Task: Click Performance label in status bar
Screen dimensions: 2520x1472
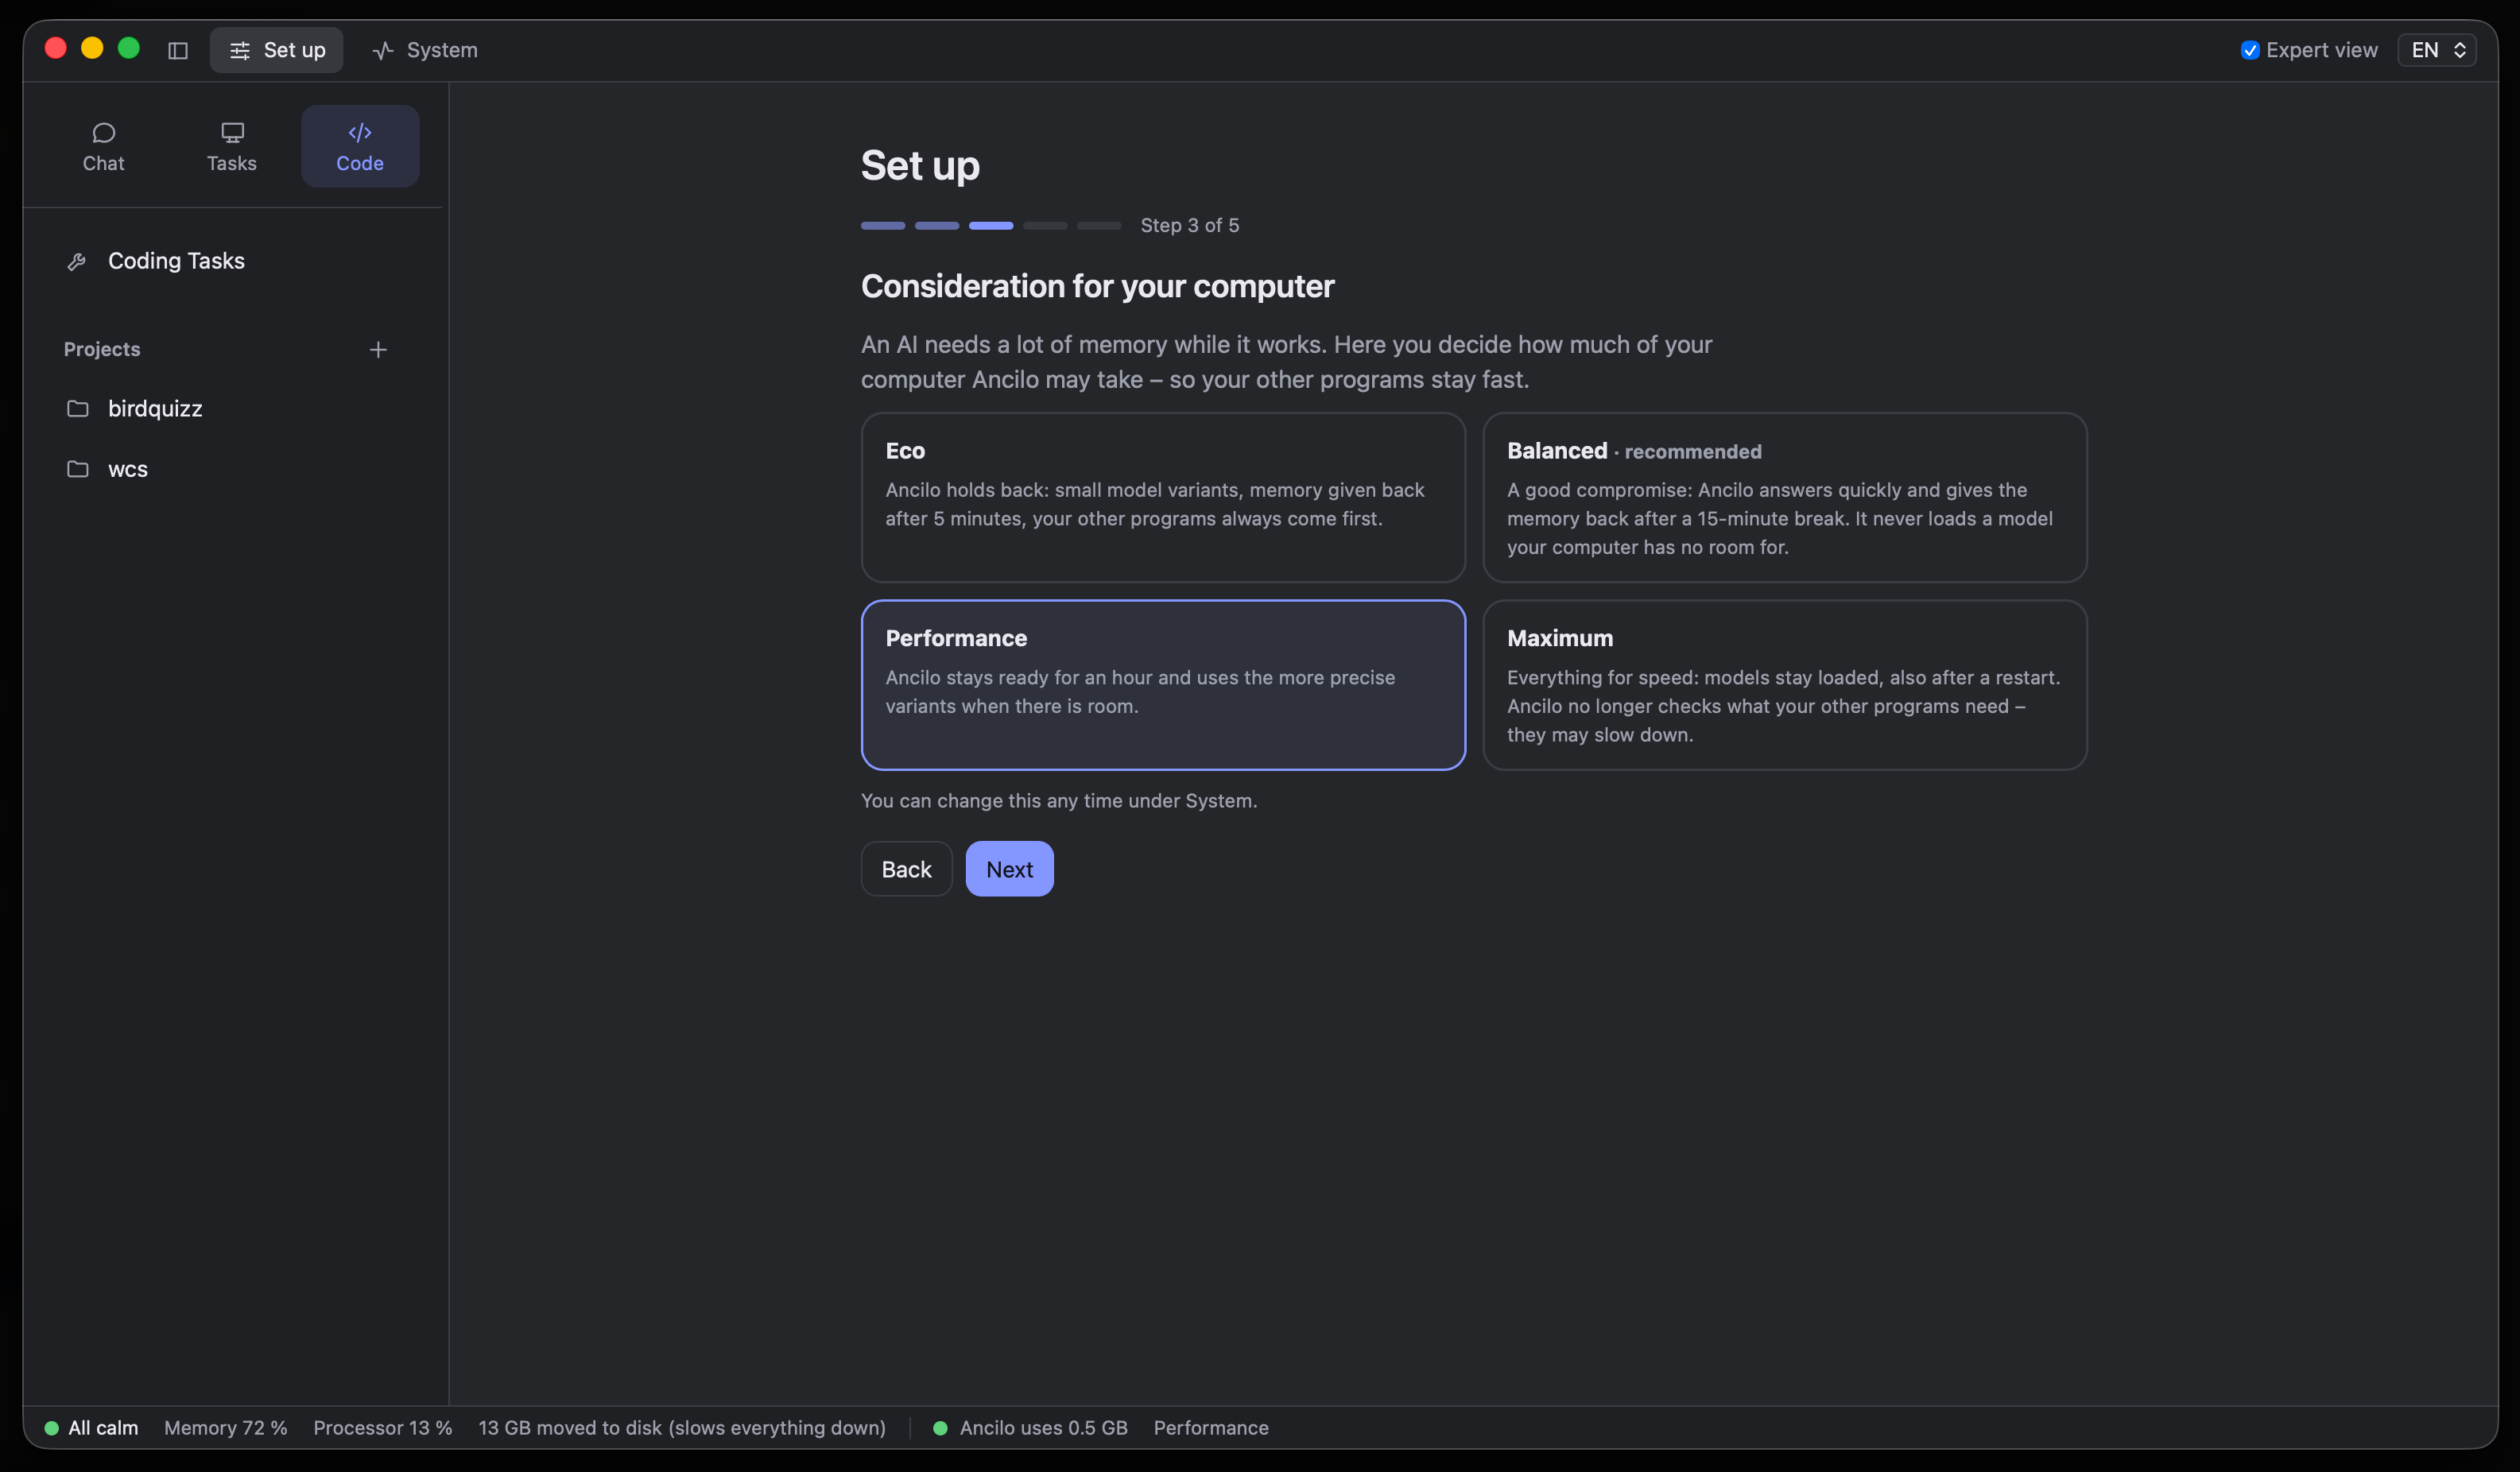Action: click(1211, 1428)
